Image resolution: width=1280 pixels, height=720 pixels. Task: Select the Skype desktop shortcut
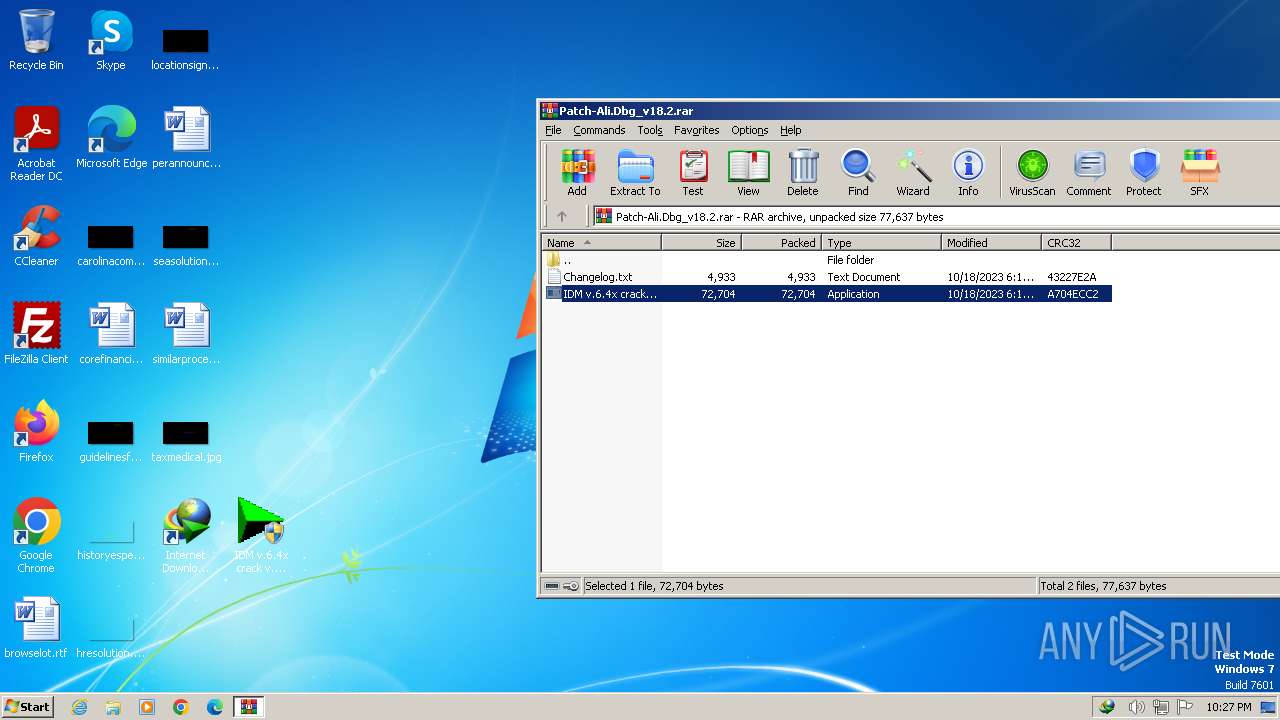[111, 41]
